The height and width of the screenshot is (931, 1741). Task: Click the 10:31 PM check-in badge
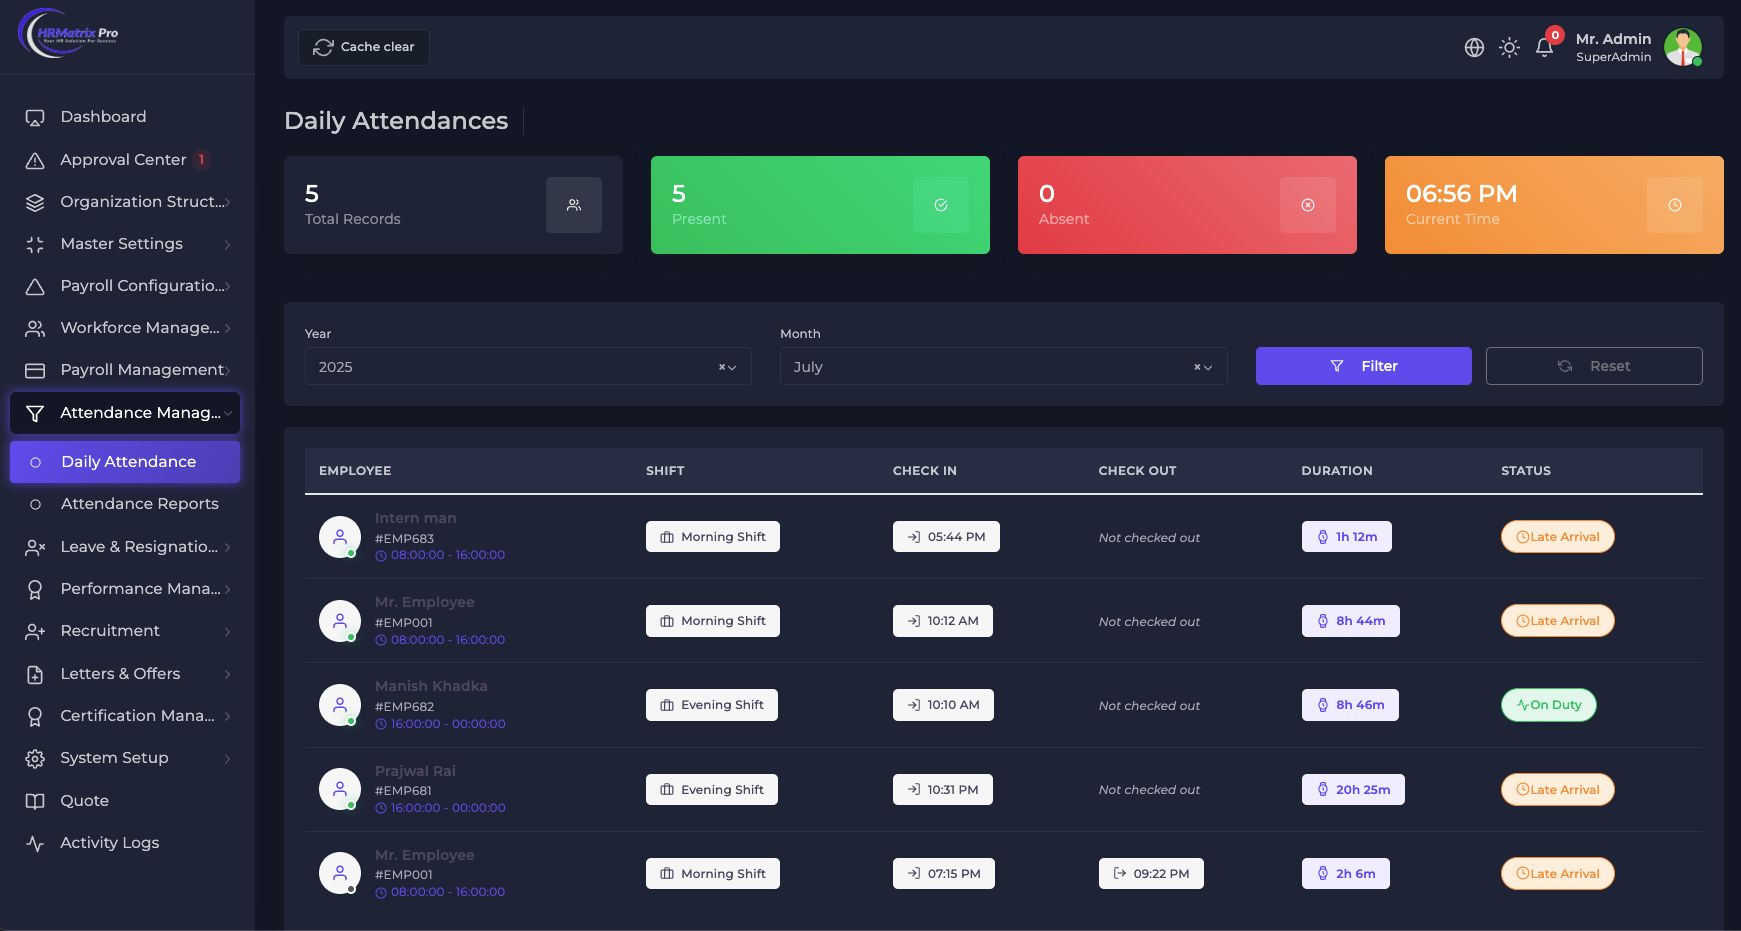pos(943,790)
